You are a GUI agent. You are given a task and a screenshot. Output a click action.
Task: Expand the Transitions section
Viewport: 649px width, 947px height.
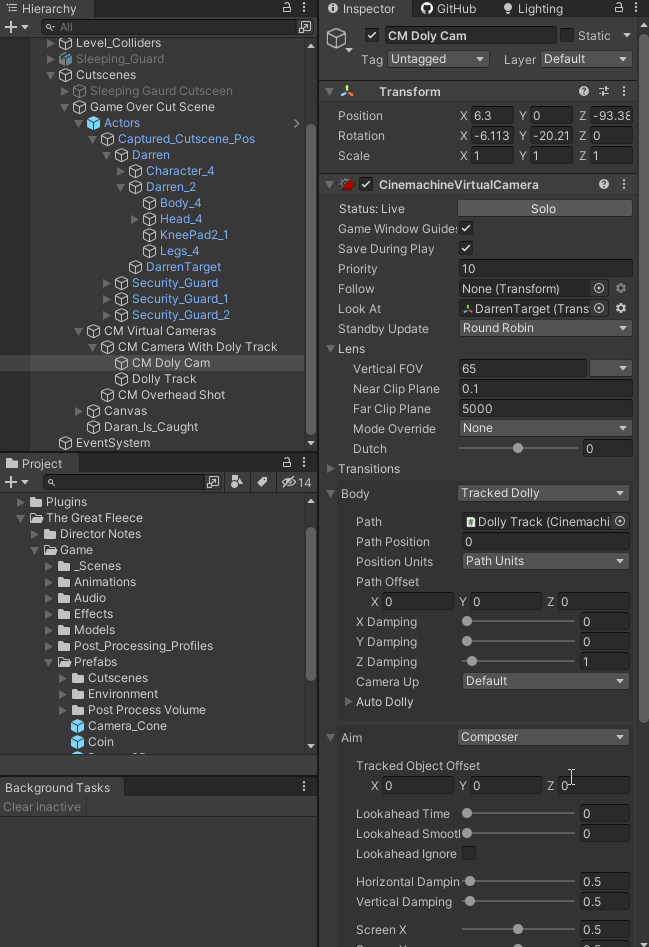[330, 469]
